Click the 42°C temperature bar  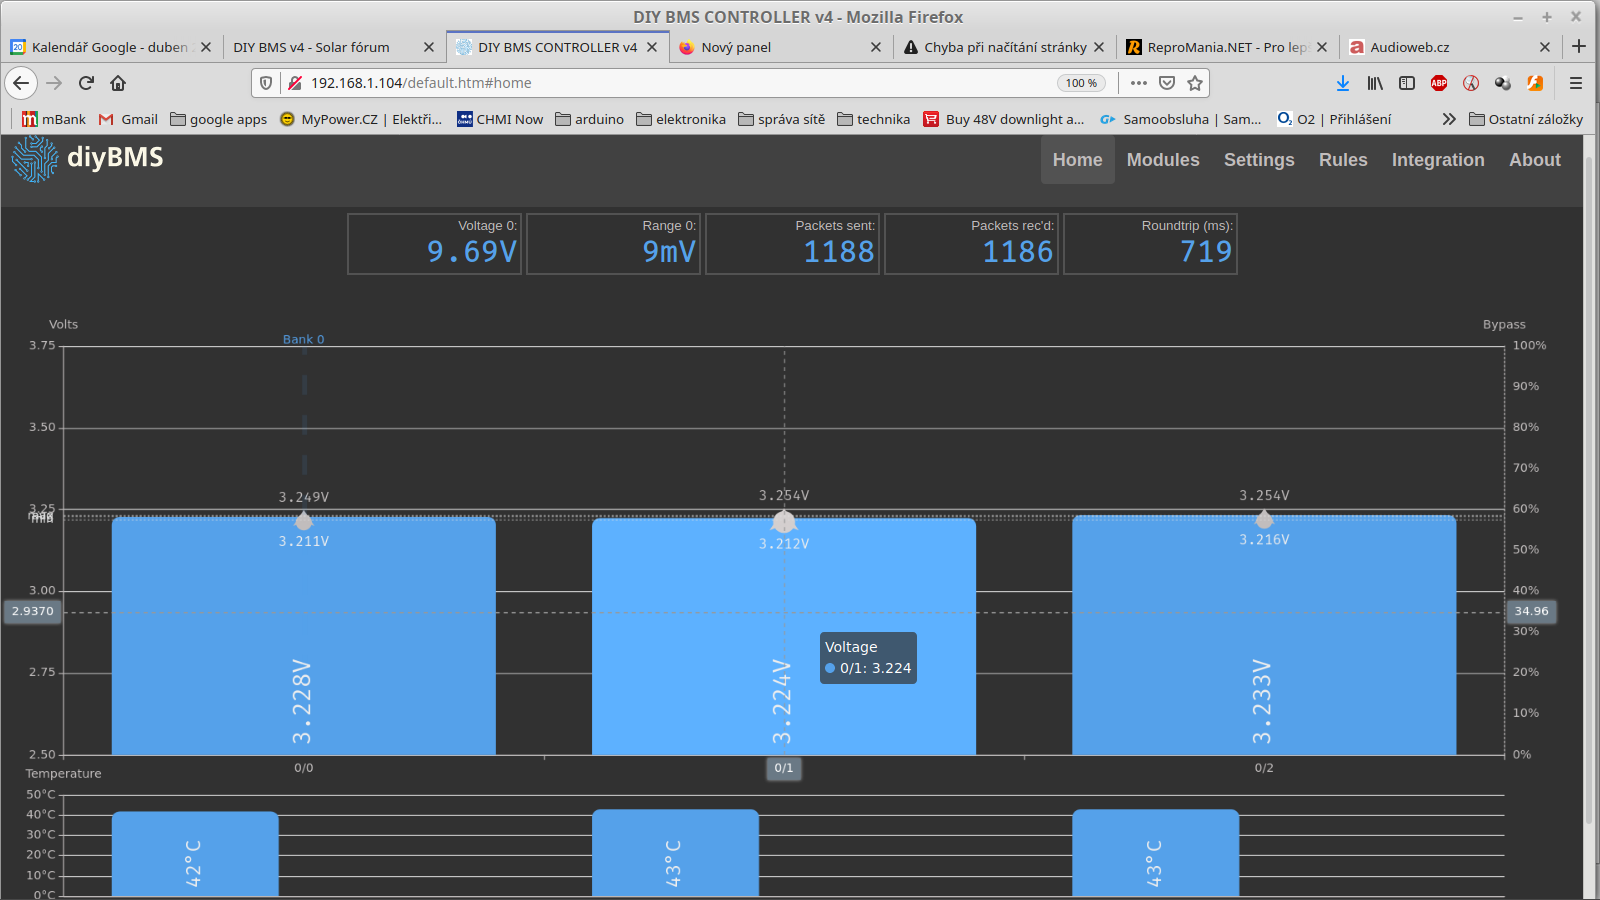[195, 854]
